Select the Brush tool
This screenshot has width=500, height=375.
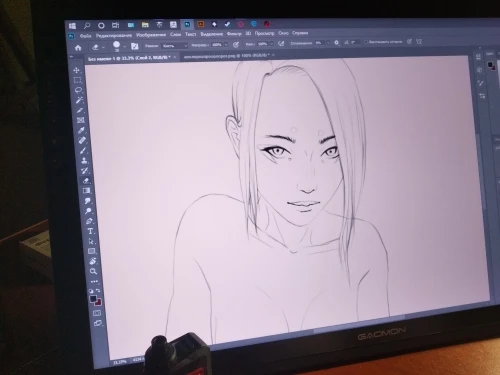coord(83,150)
